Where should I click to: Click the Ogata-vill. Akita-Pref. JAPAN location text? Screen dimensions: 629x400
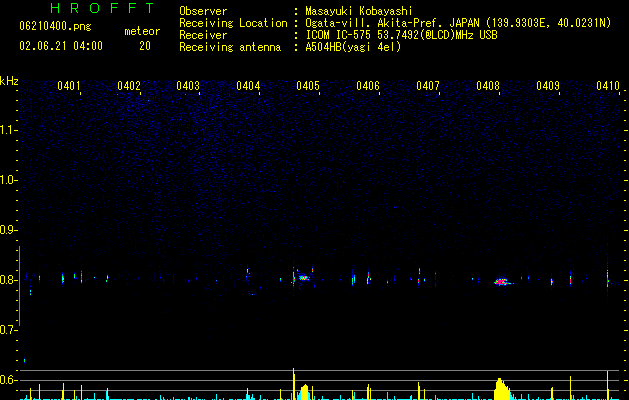(x=458, y=23)
